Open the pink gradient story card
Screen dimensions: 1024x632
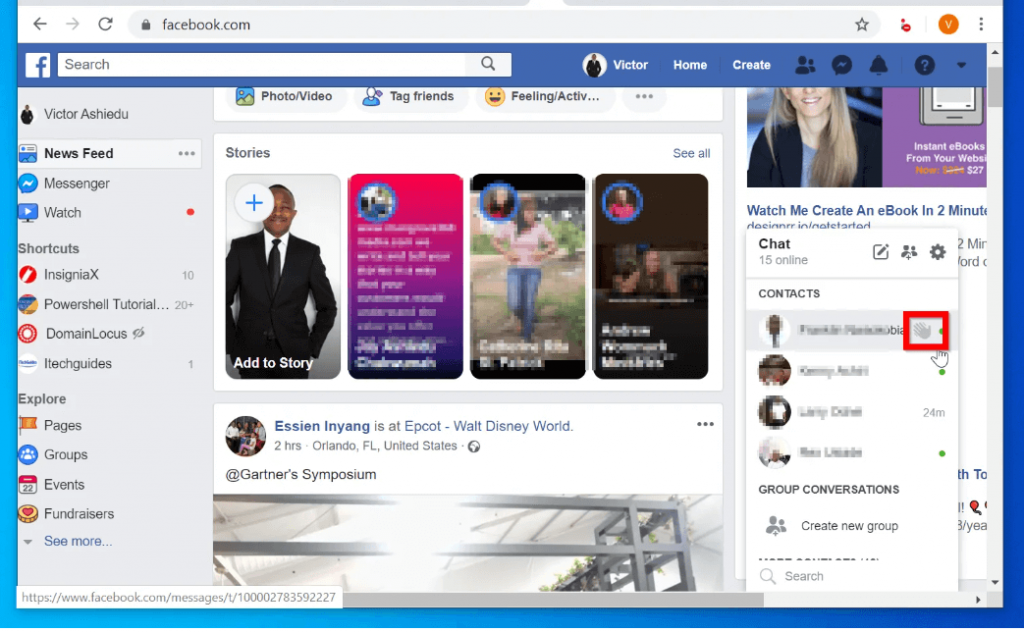click(x=405, y=276)
